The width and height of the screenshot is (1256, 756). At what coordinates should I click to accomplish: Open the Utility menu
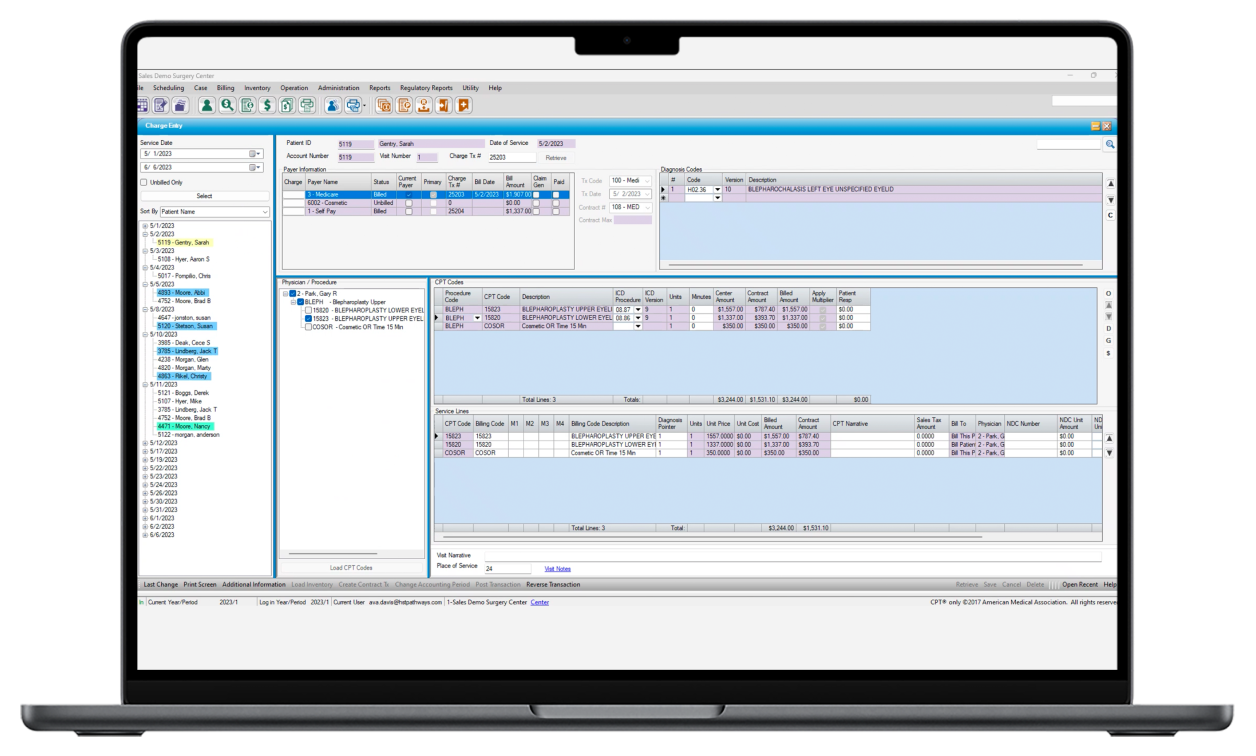click(470, 88)
